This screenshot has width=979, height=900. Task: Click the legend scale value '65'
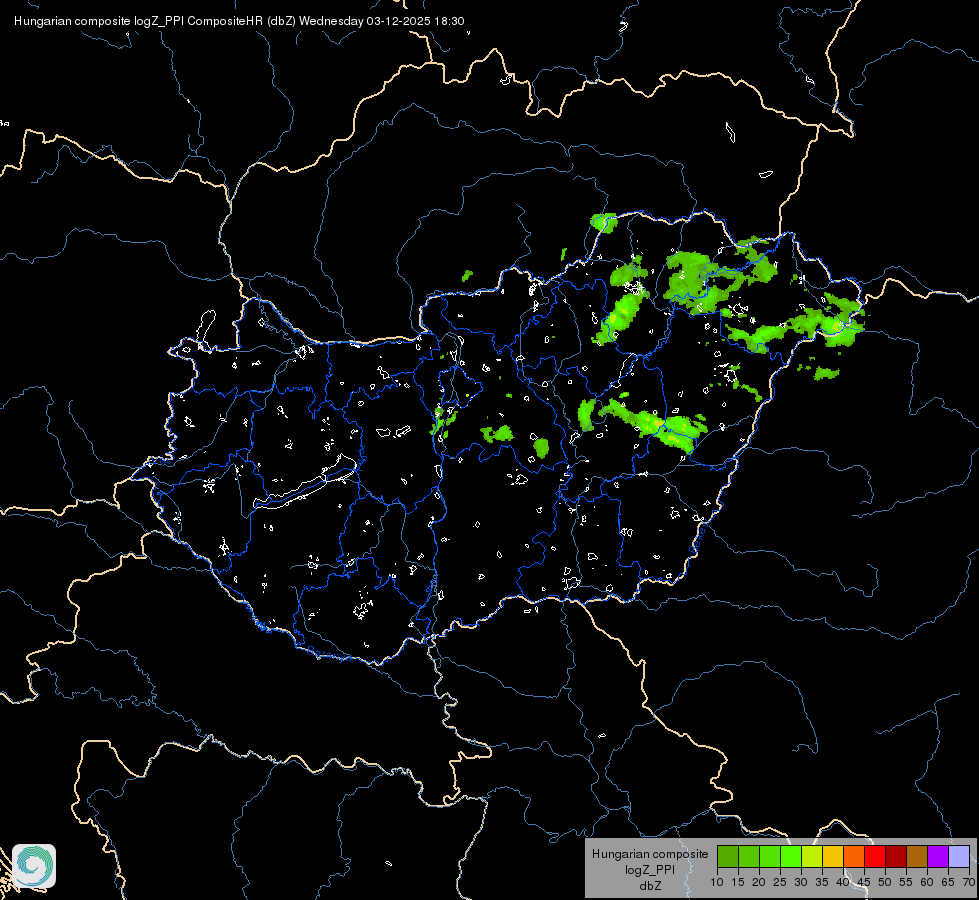[948, 883]
